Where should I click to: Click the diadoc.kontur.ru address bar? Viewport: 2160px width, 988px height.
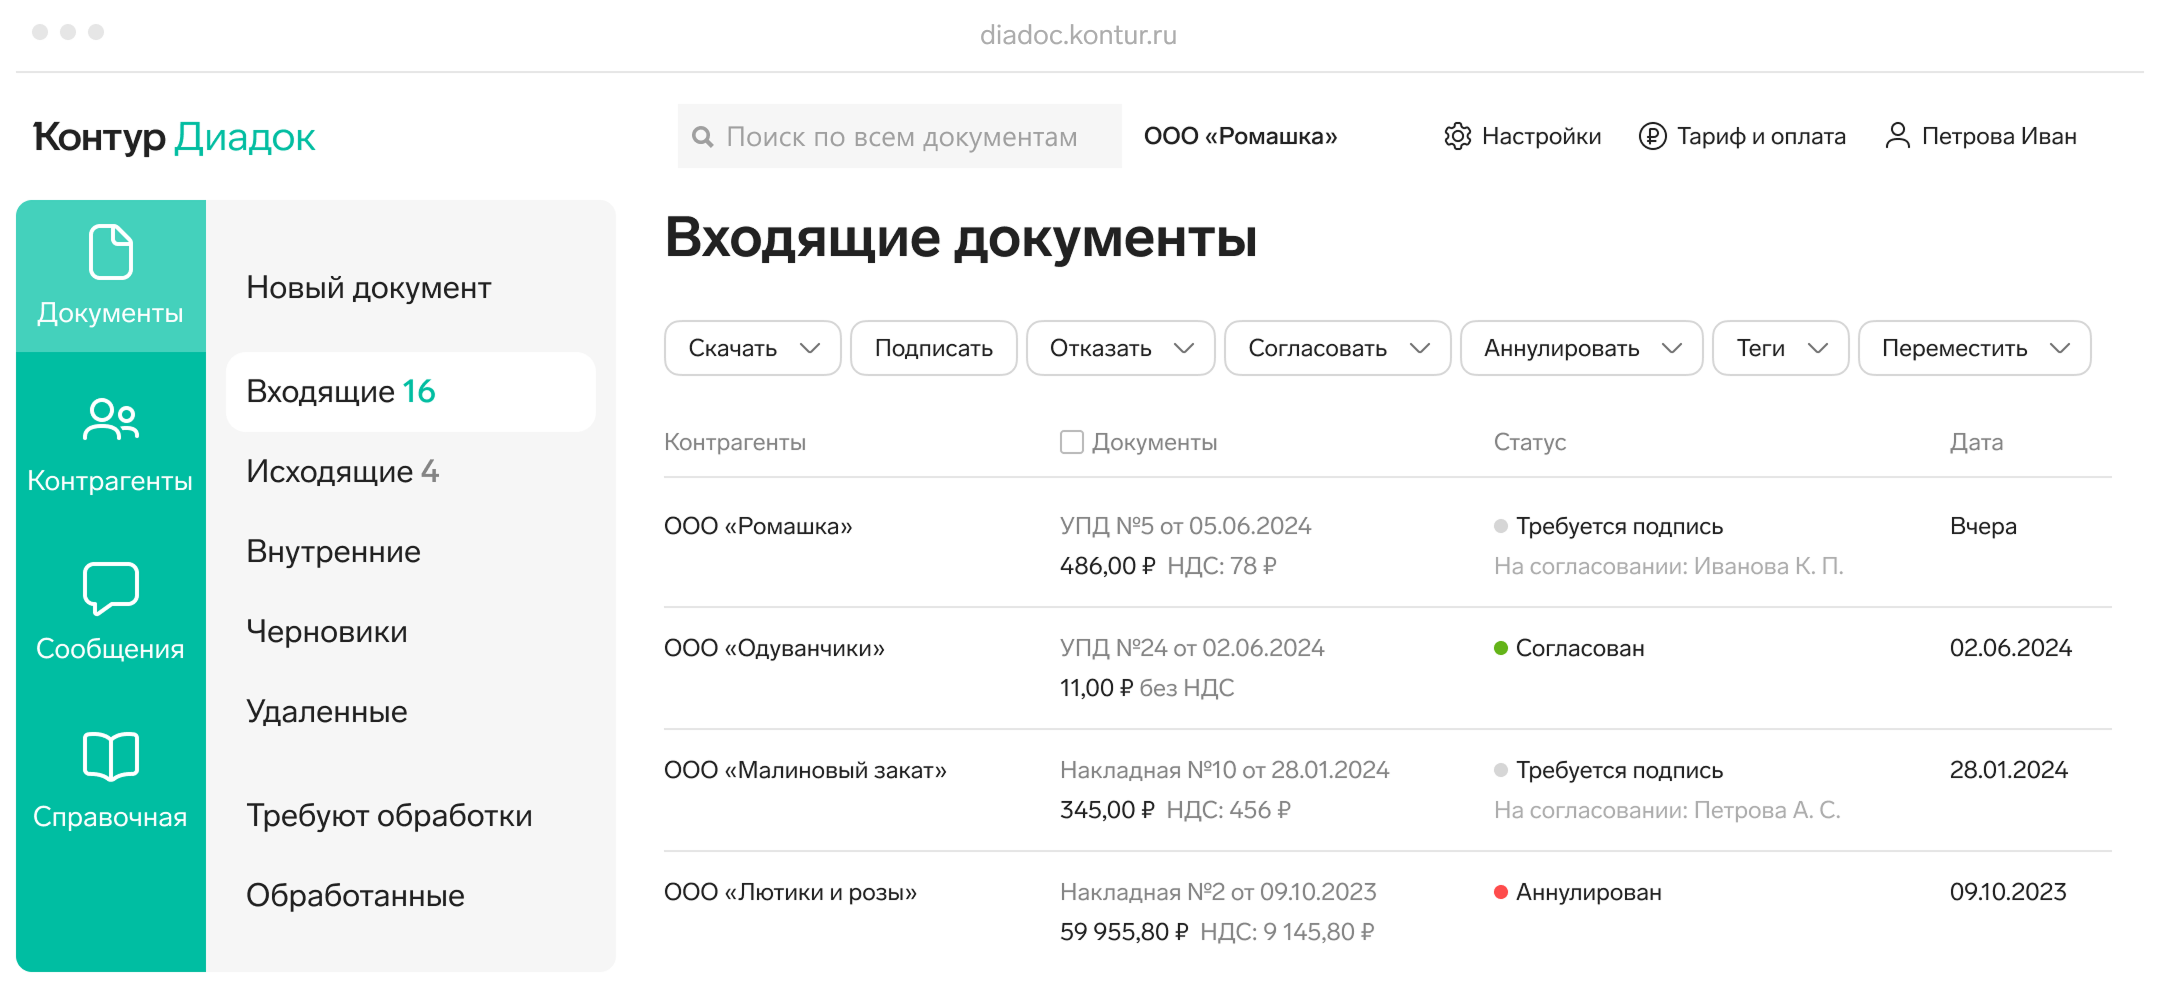(1078, 35)
